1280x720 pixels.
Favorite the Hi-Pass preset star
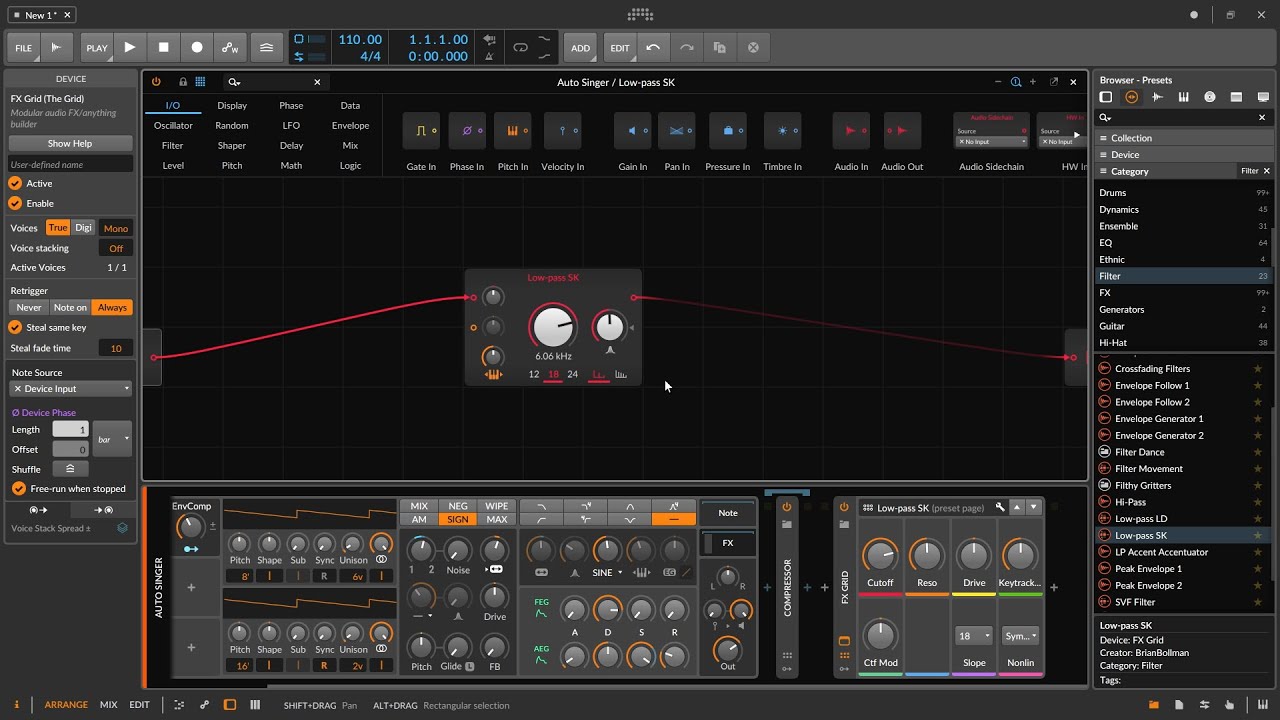point(1258,502)
